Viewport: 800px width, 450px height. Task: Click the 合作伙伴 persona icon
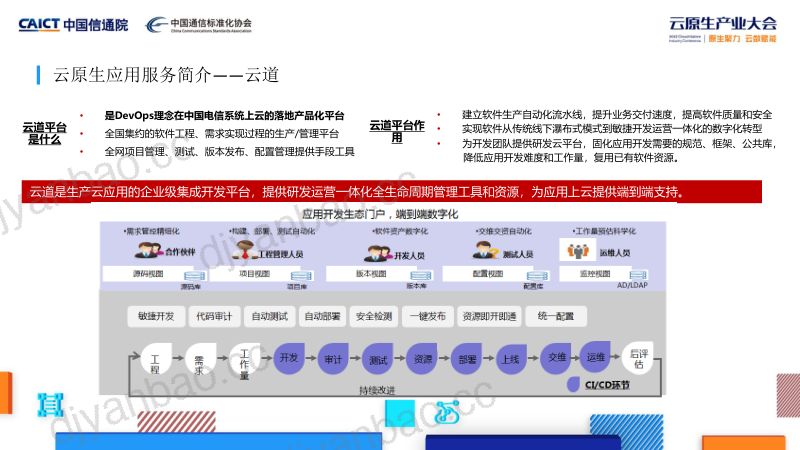tap(149, 250)
